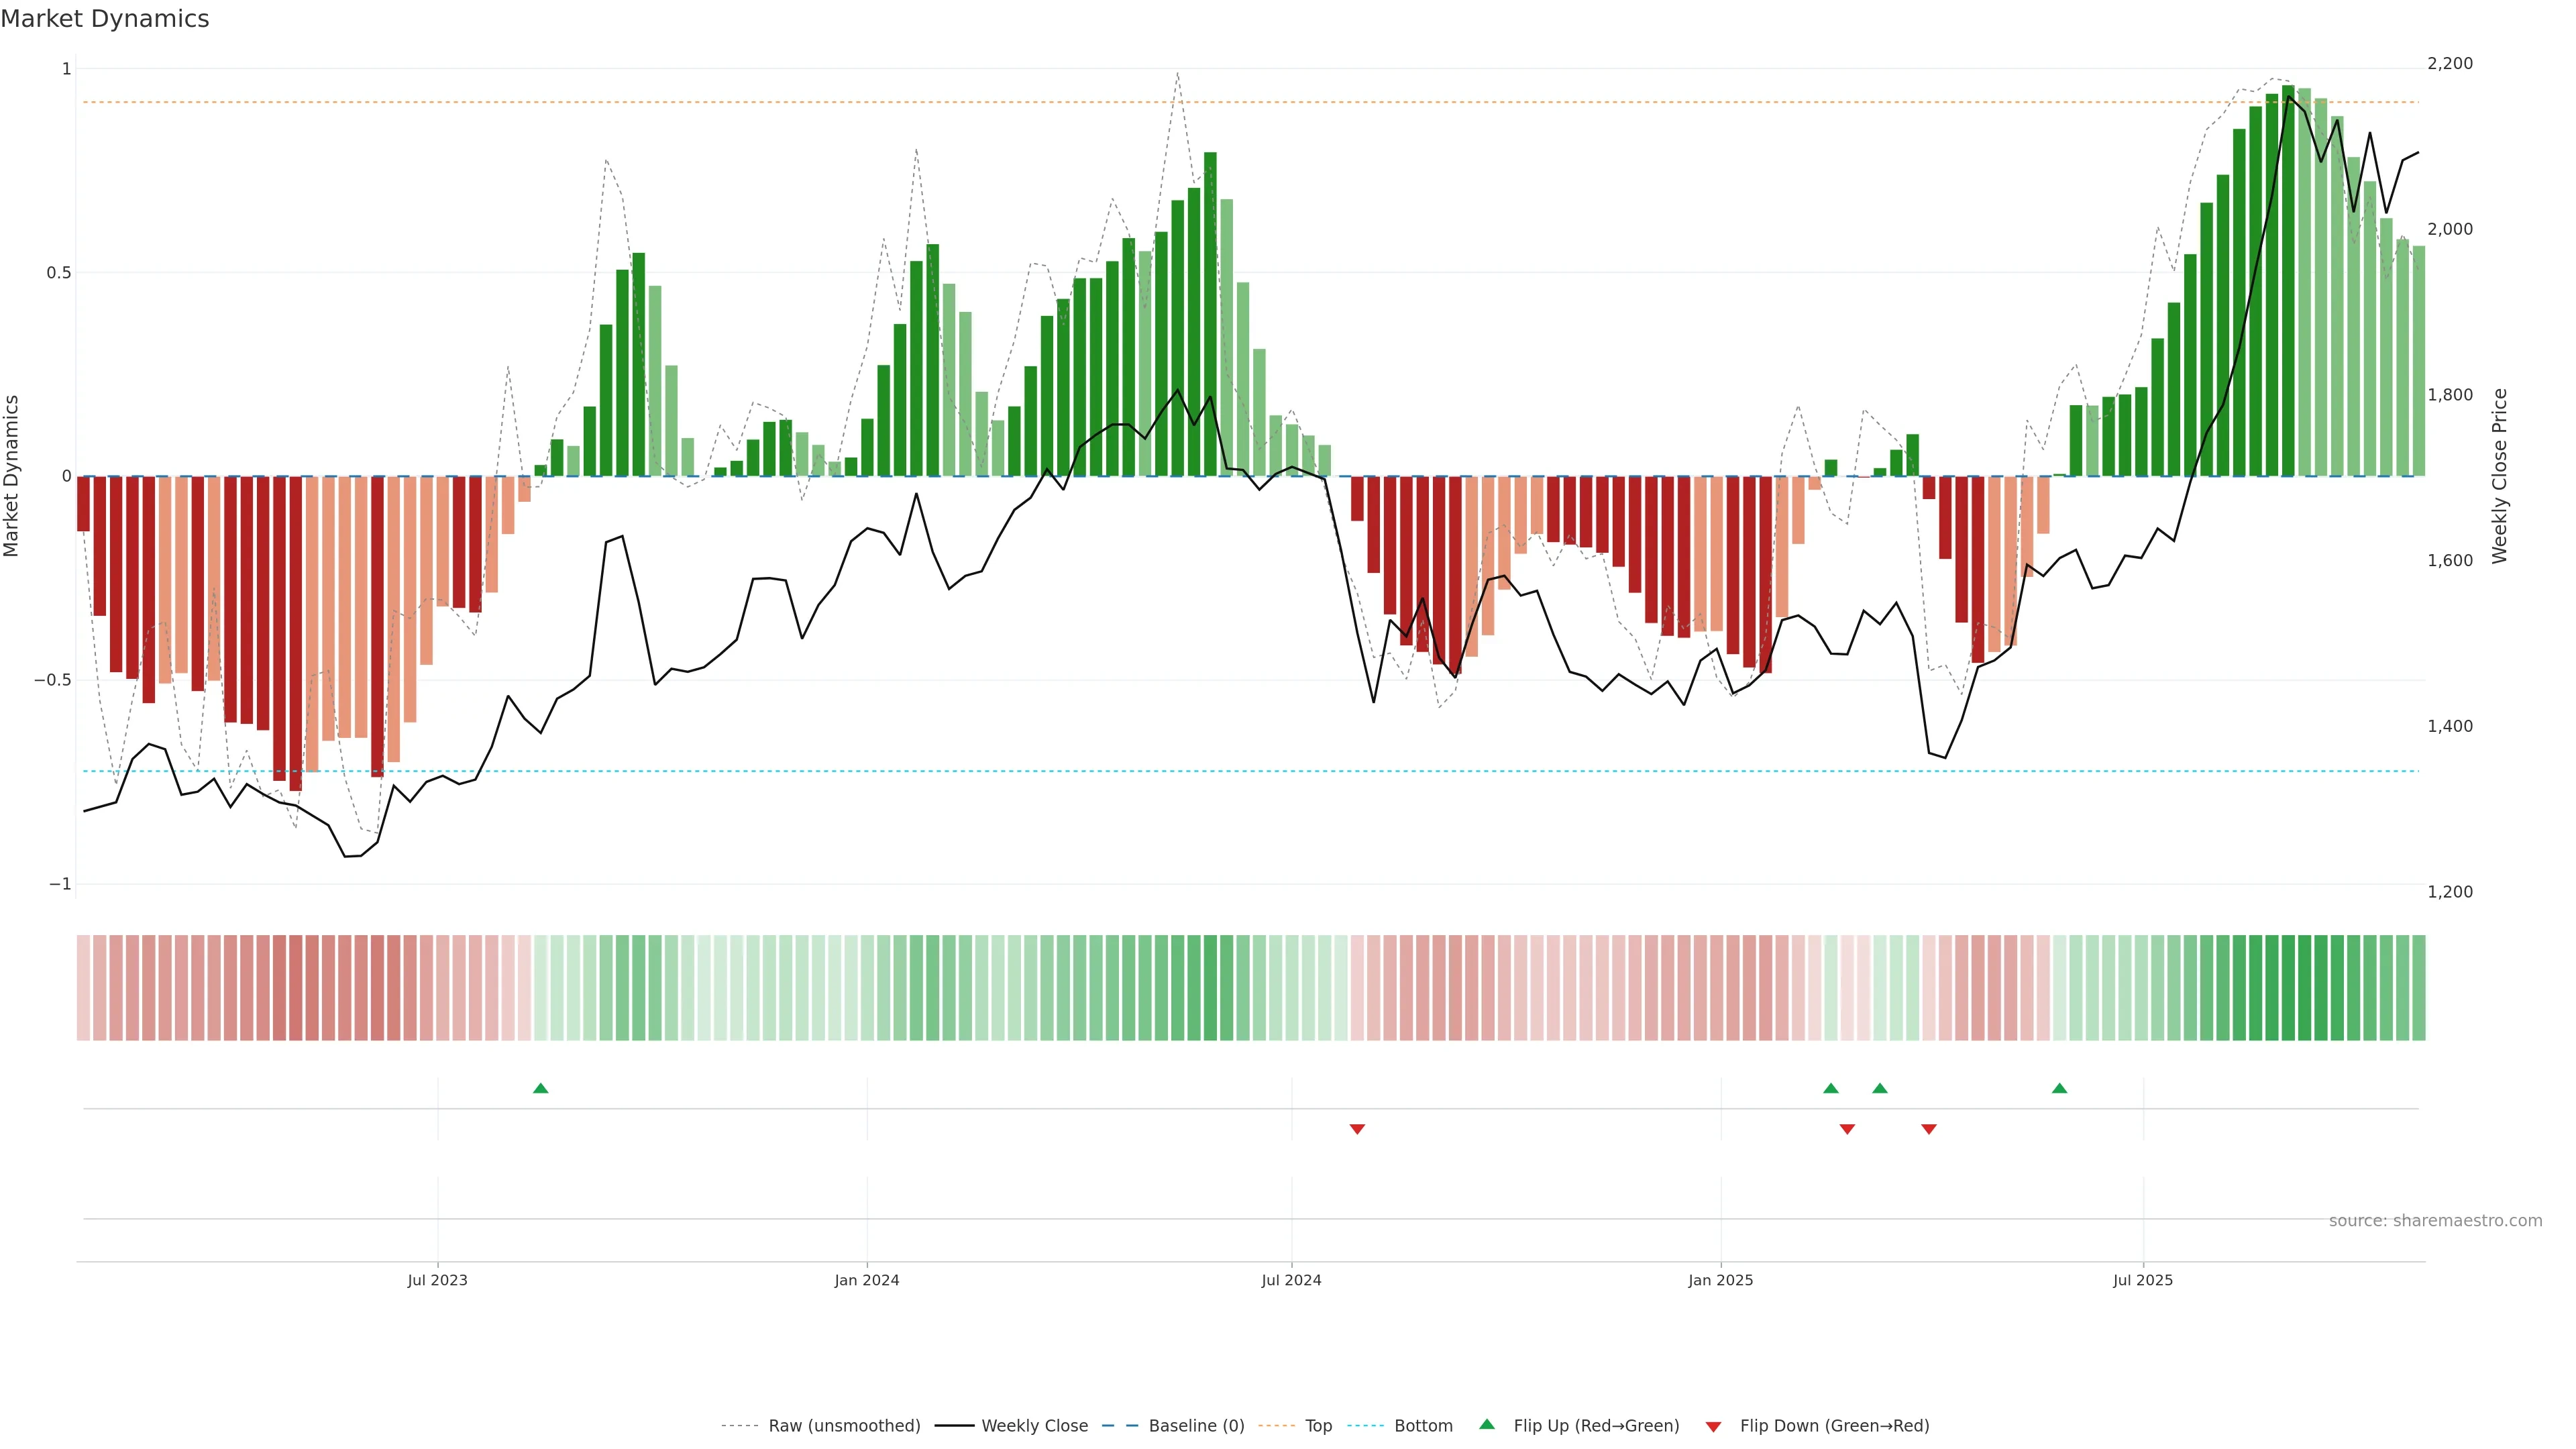Click the Flip Down (Green→Red) legend label
2576x1449 pixels.
1834,1426
